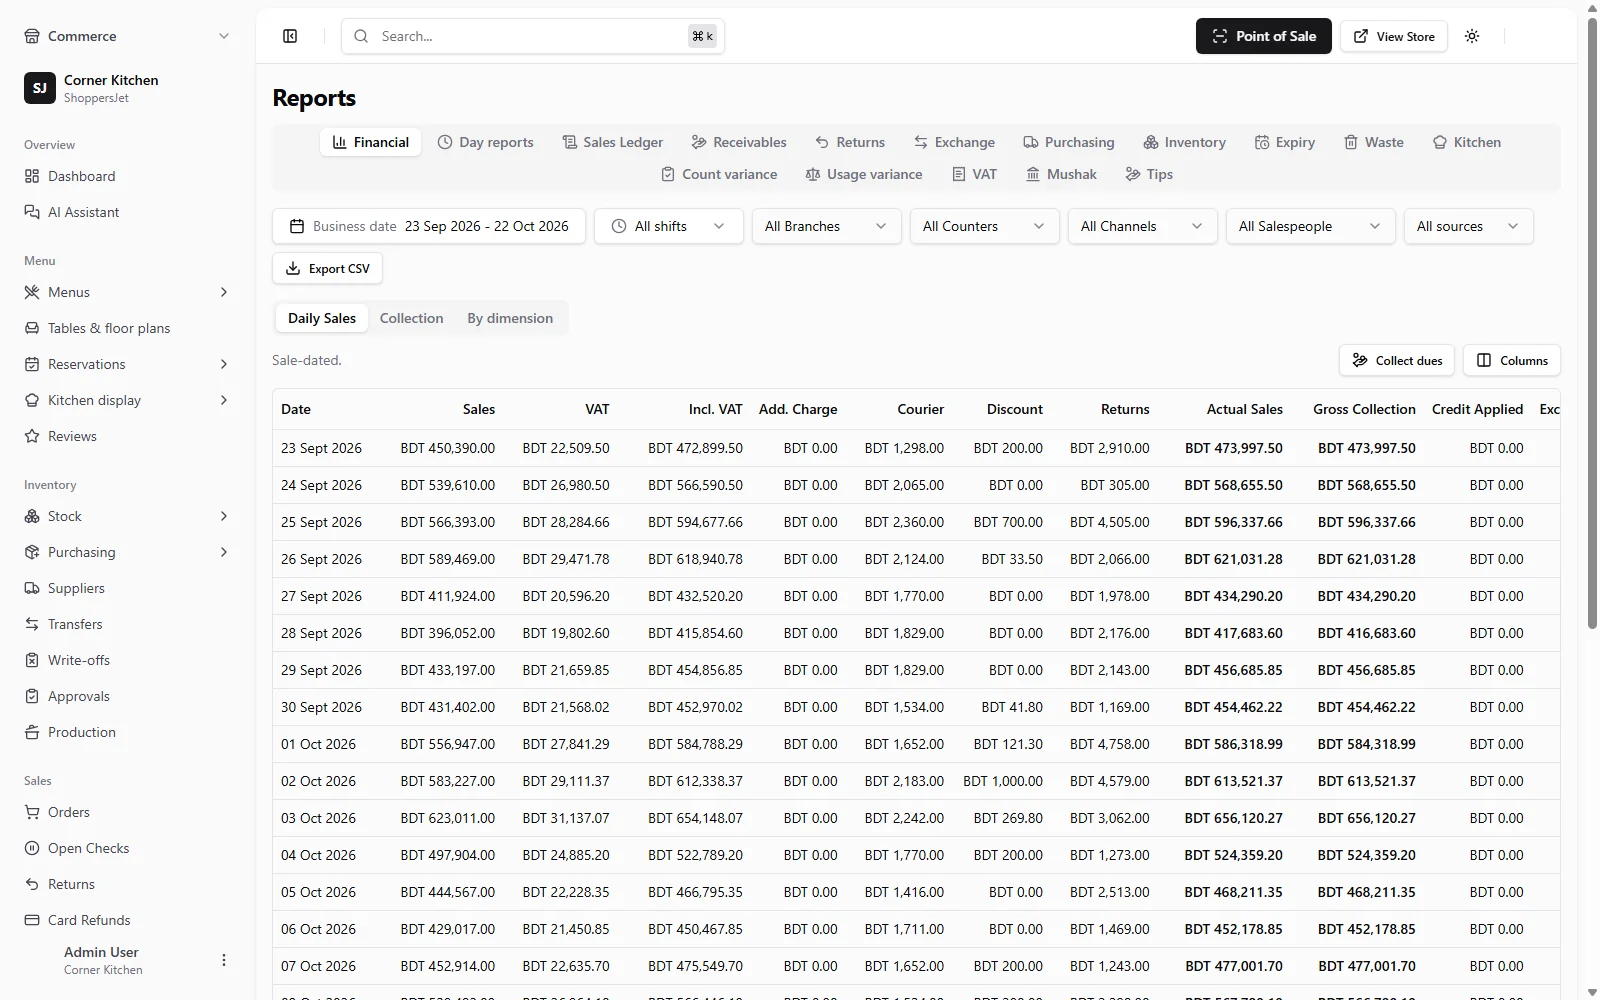Open the All Salespeople dropdown
Image resolution: width=1600 pixels, height=1000 pixels.
pyautogui.click(x=1311, y=226)
